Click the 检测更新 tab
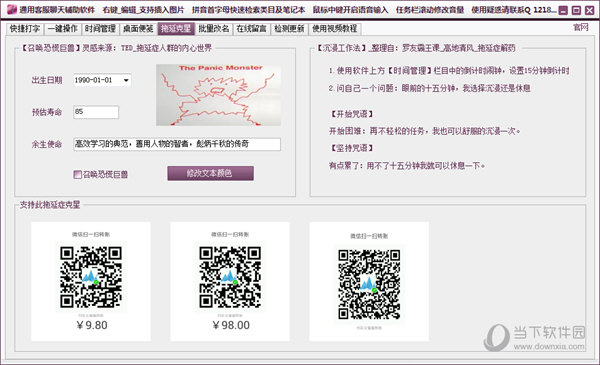 289,29
